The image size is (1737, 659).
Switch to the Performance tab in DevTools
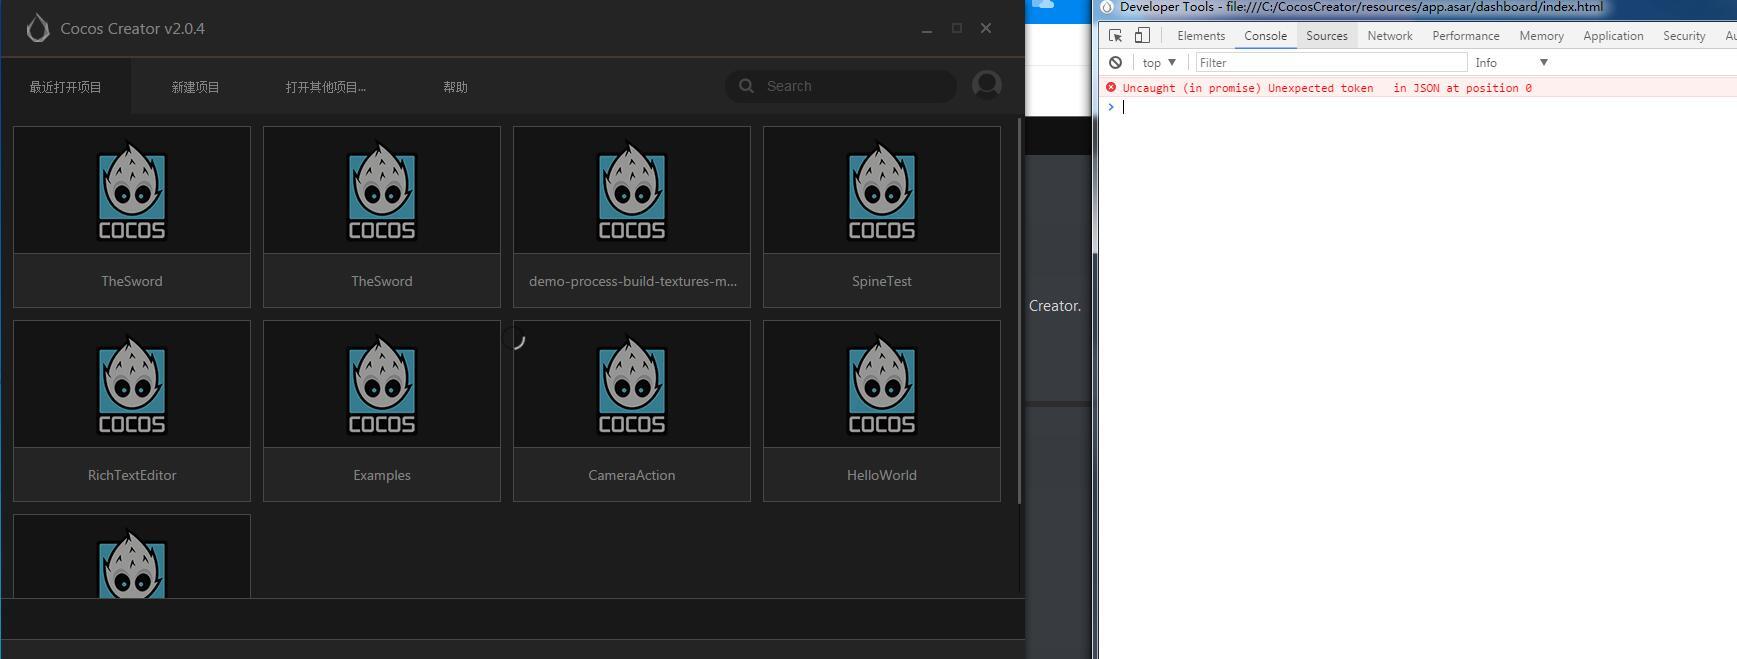(1466, 36)
